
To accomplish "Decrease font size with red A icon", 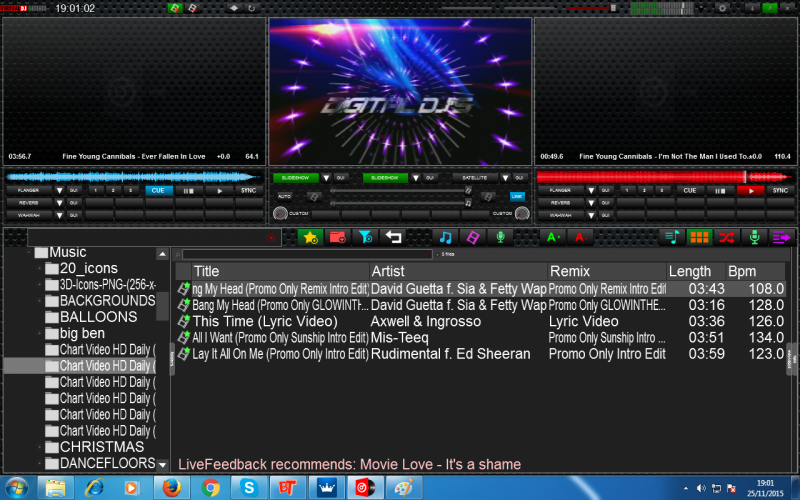I will (x=581, y=237).
